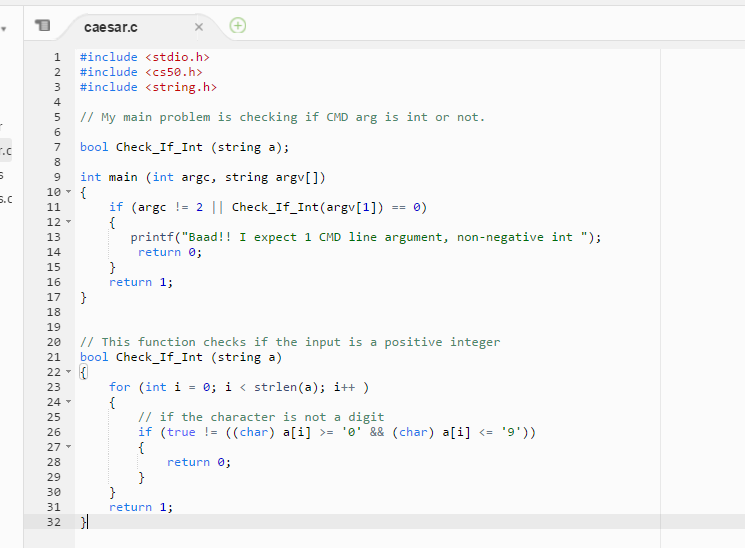Click comment 'if the character is not a digit'
The height and width of the screenshot is (548, 745).
(x=261, y=417)
